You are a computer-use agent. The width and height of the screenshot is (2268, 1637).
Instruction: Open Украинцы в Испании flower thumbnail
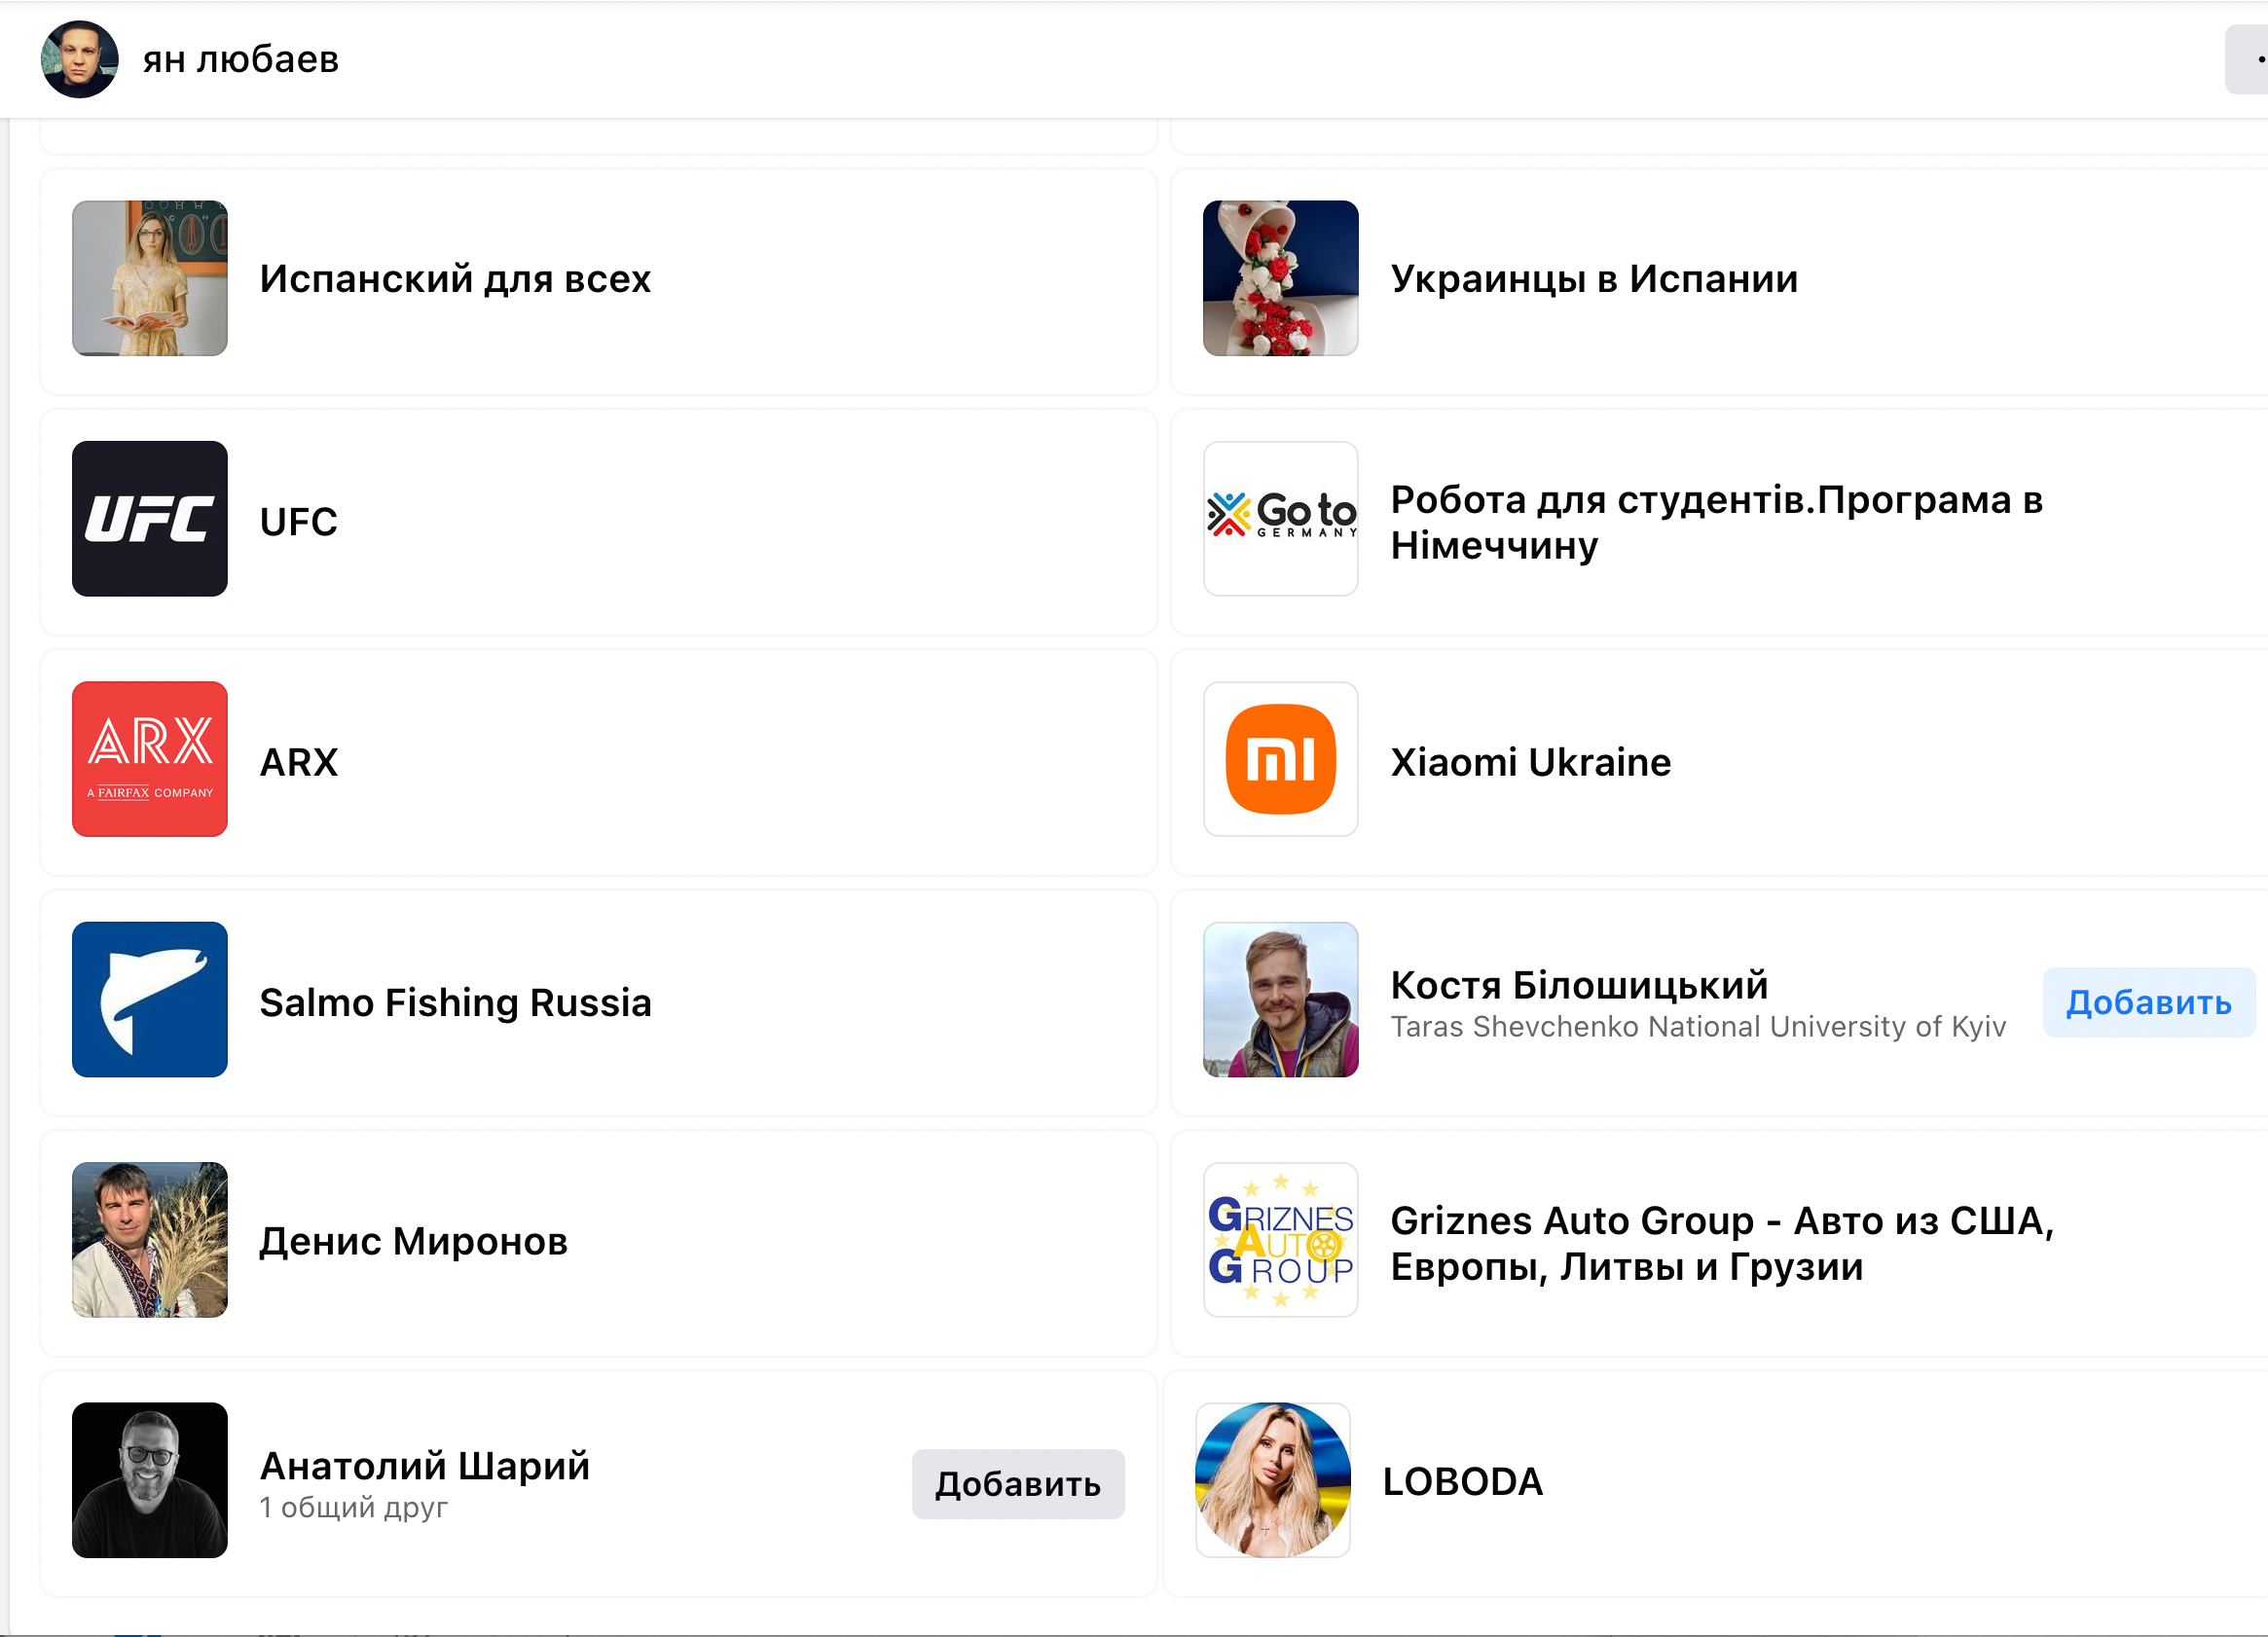[1280, 278]
